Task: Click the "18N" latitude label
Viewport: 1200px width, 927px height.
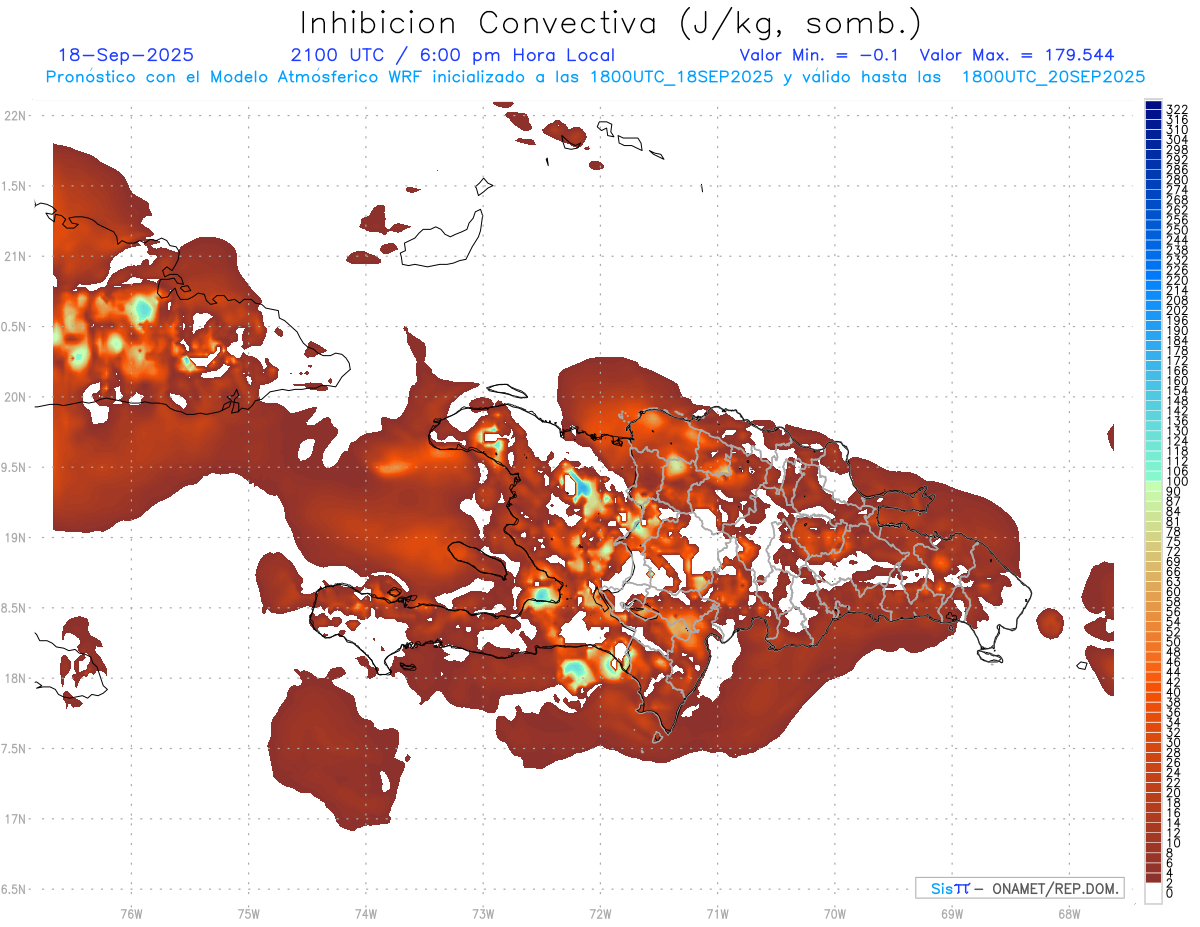Action: (15, 678)
